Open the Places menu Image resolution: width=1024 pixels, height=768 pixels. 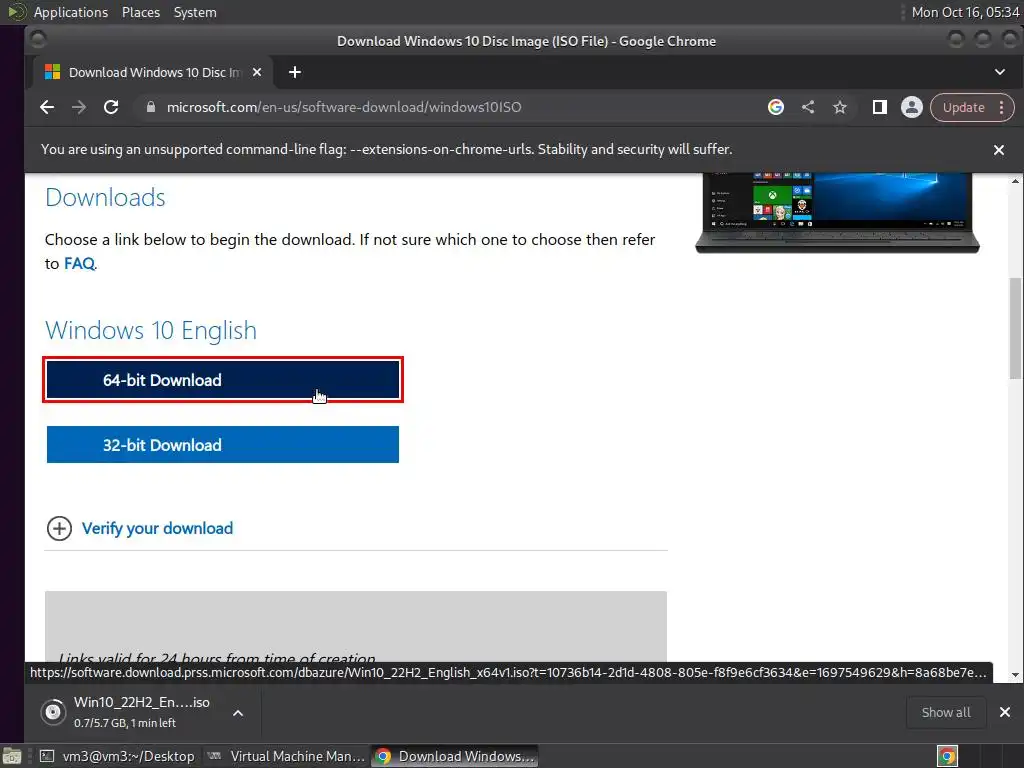click(140, 12)
